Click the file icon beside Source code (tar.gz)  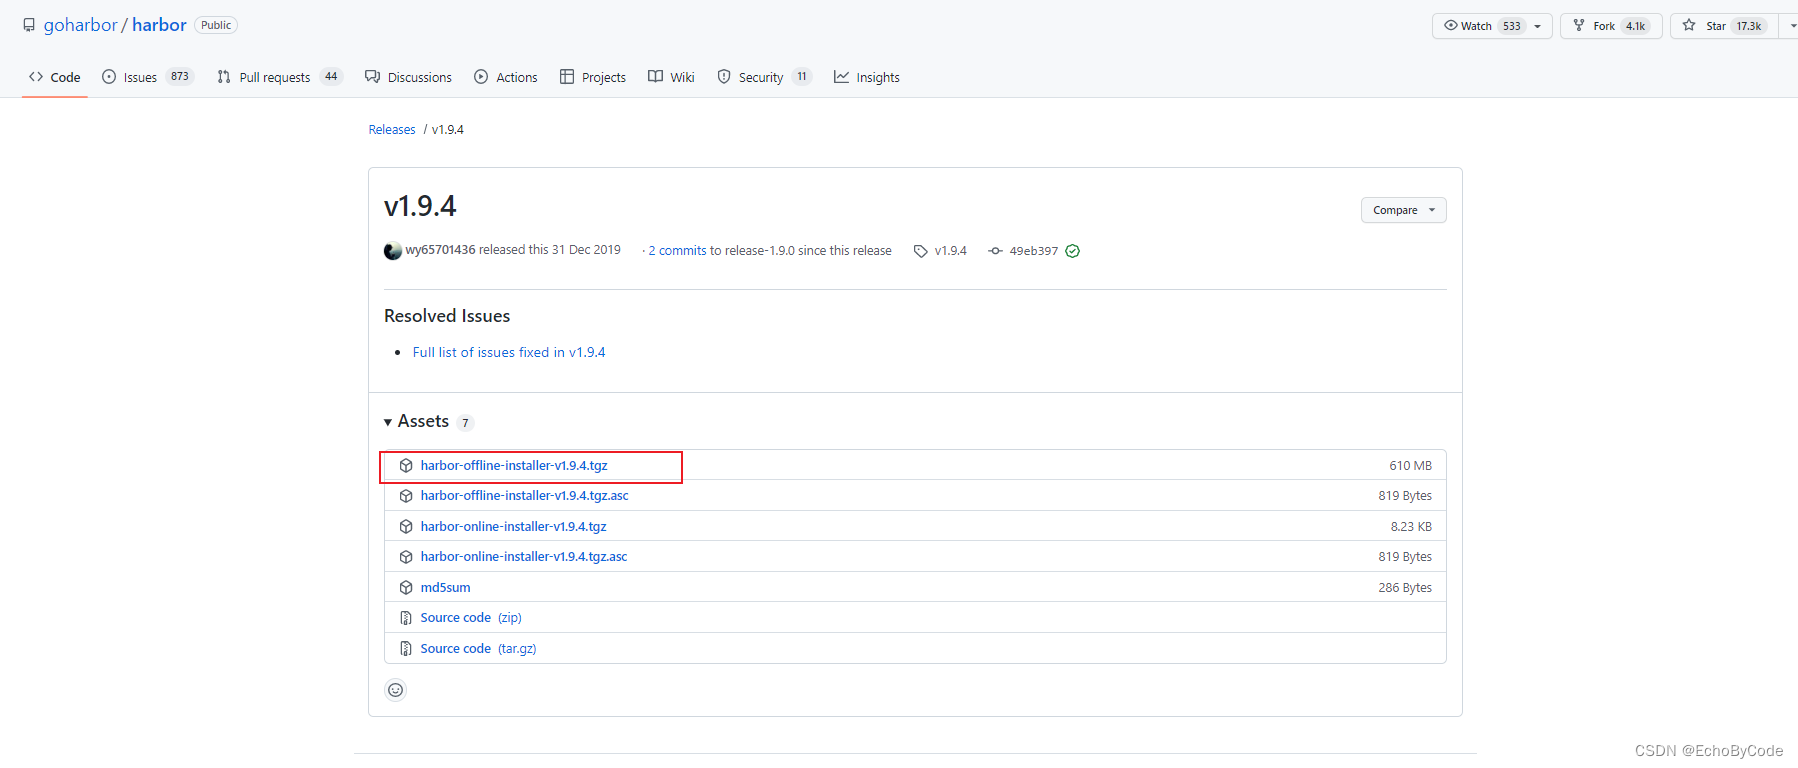[406, 649]
